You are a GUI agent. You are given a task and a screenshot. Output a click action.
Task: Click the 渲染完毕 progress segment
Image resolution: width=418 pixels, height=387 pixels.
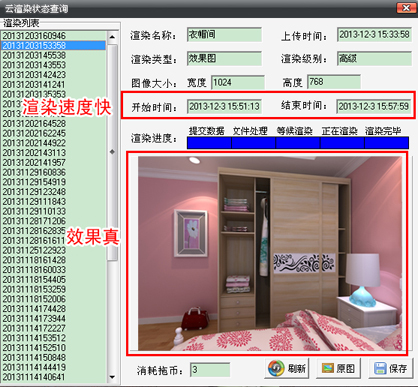pos(387,142)
